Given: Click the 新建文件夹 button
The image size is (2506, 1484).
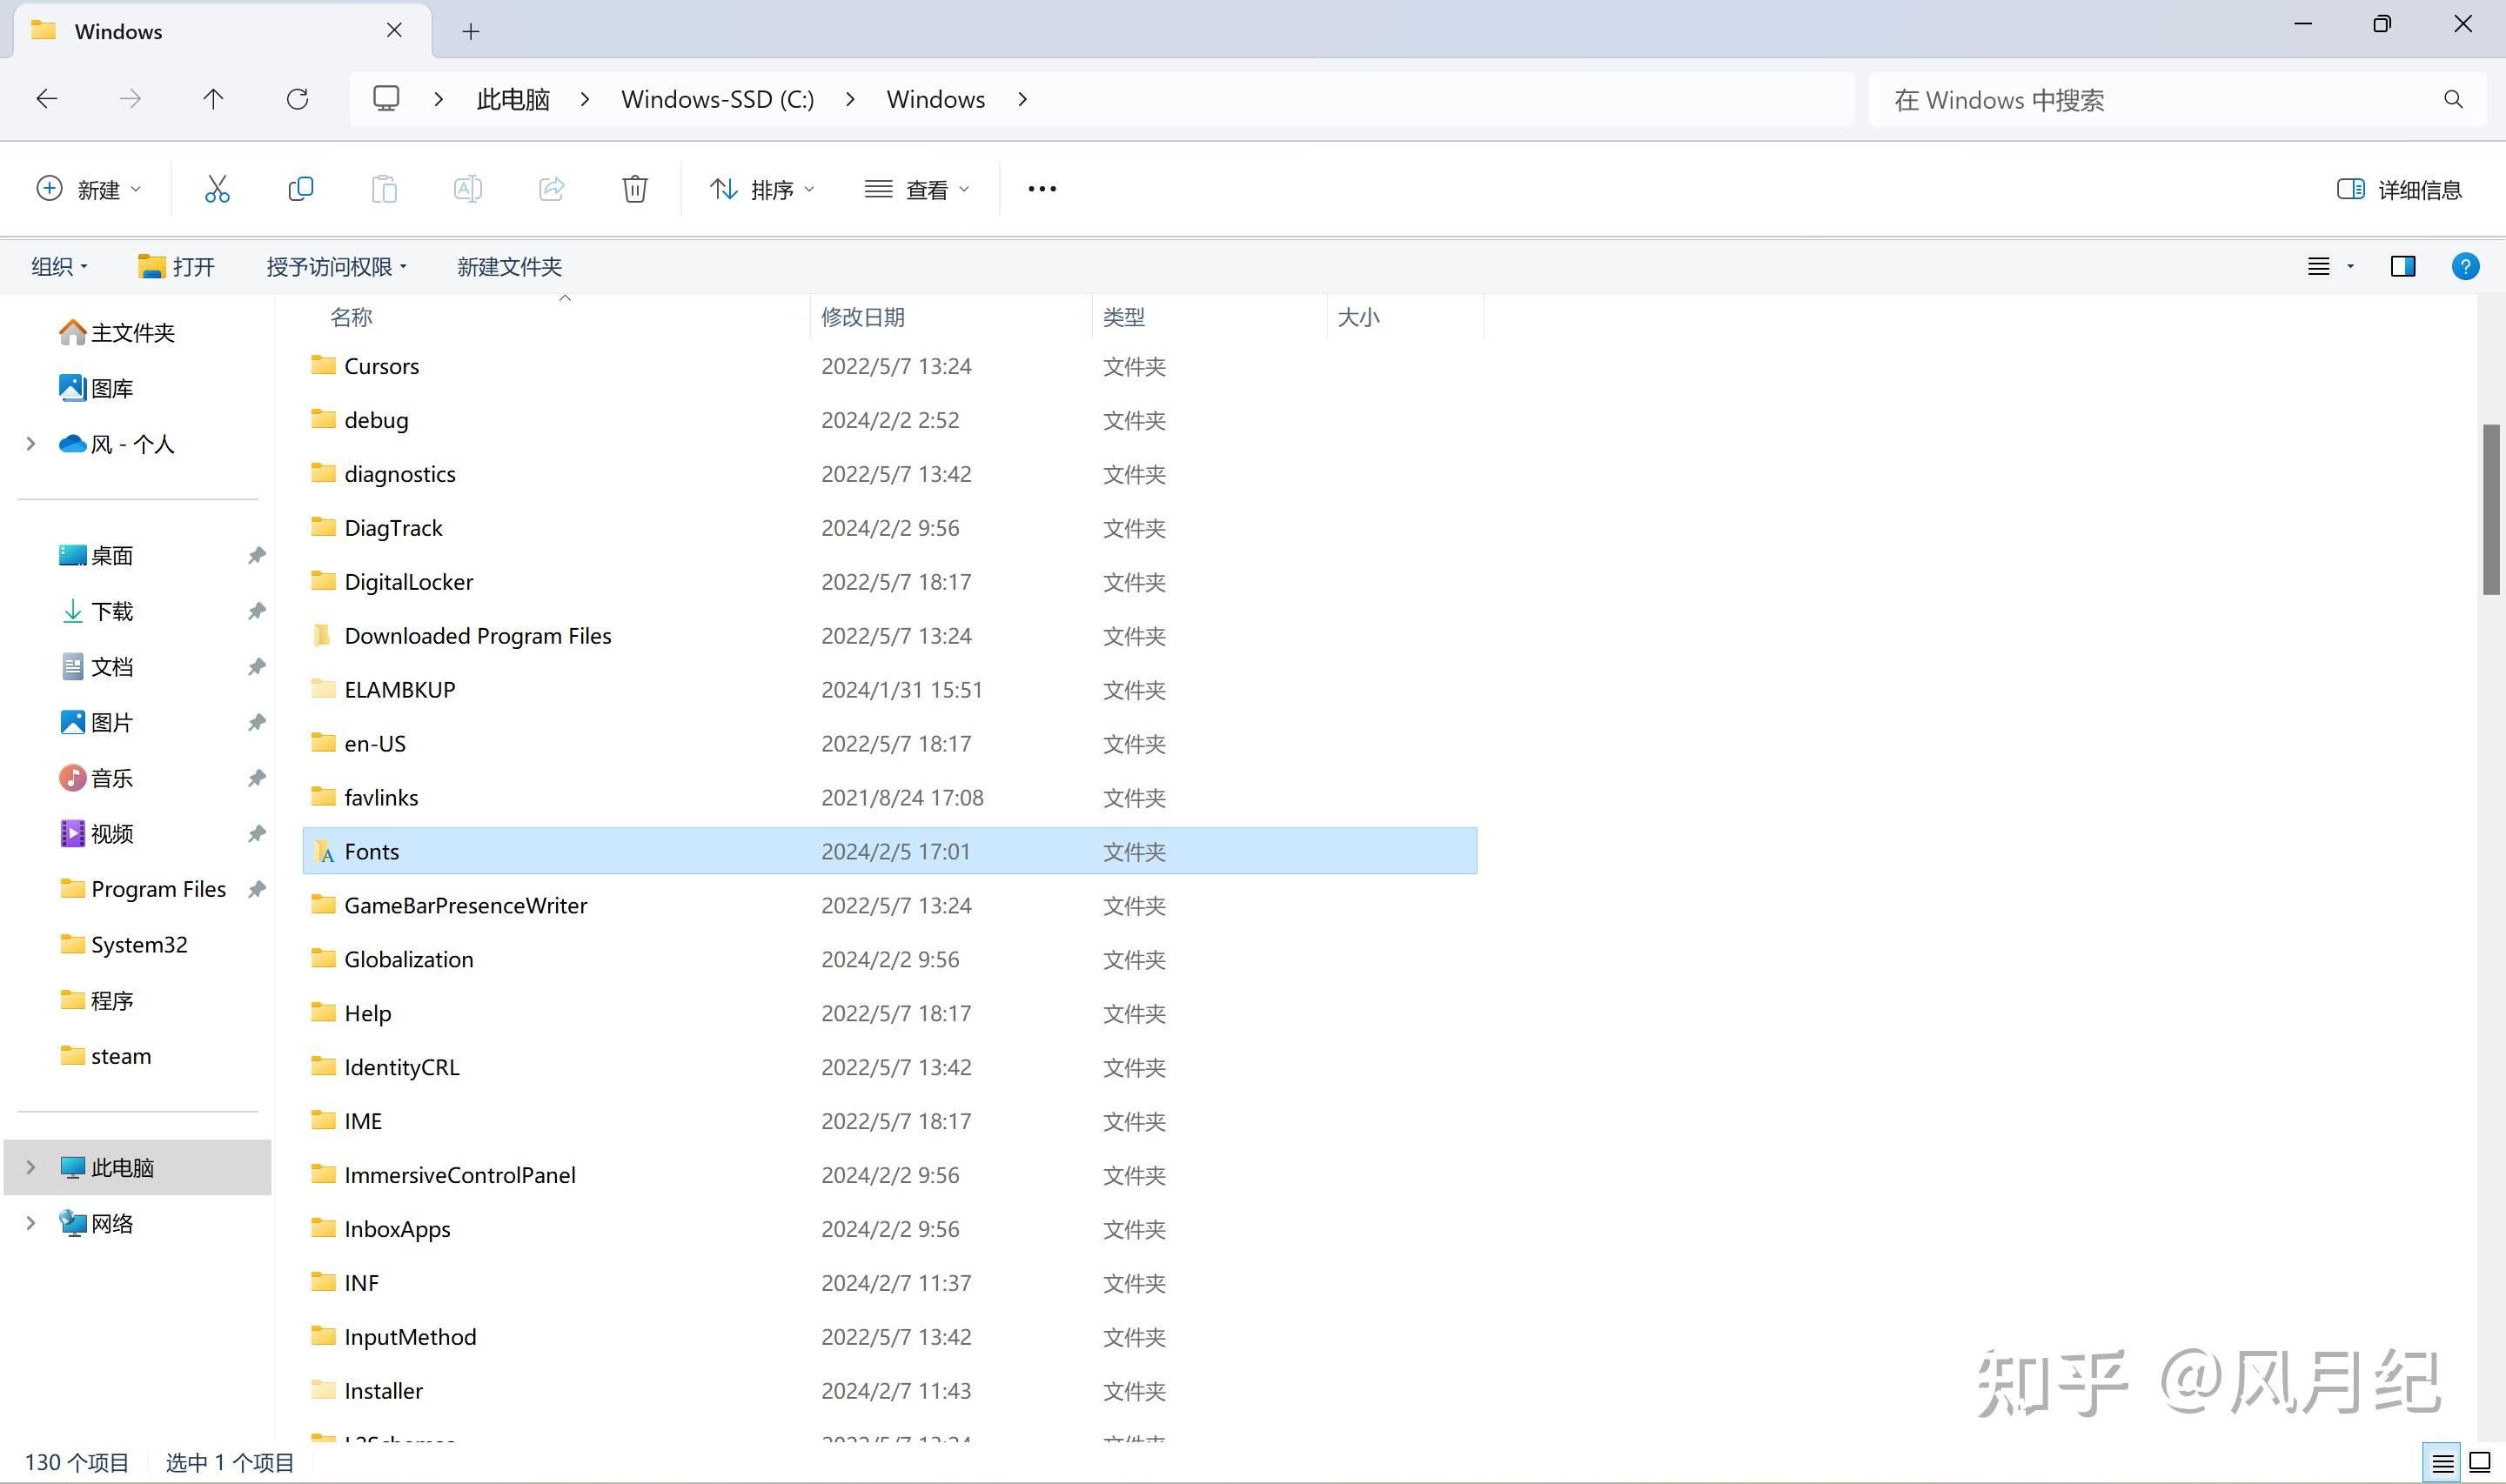Looking at the screenshot, I should coord(509,266).
